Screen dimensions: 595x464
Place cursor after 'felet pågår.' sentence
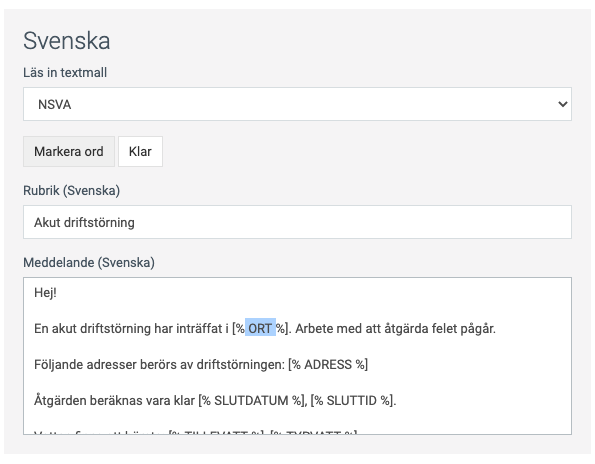click(x=496, y=329)
